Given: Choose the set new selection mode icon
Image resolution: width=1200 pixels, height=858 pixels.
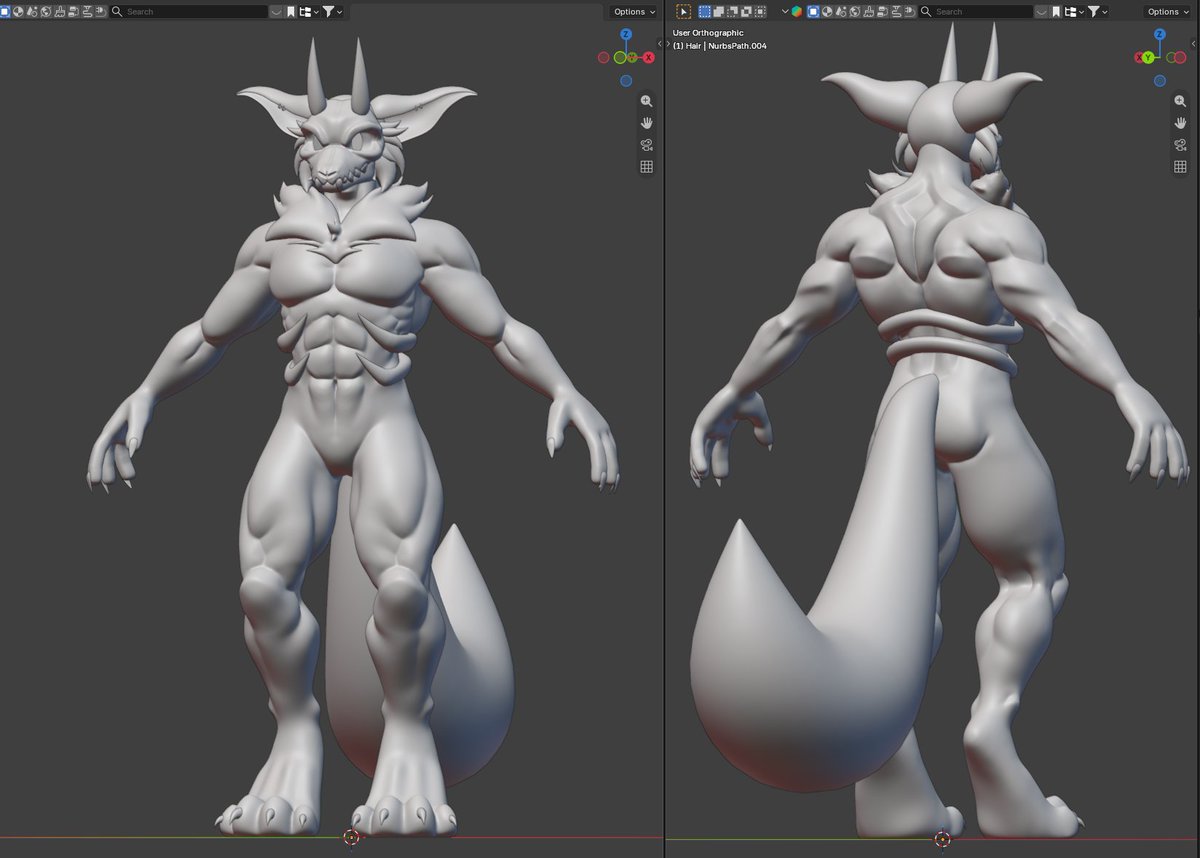Looking at the screenshot, I should coord(704,11).
